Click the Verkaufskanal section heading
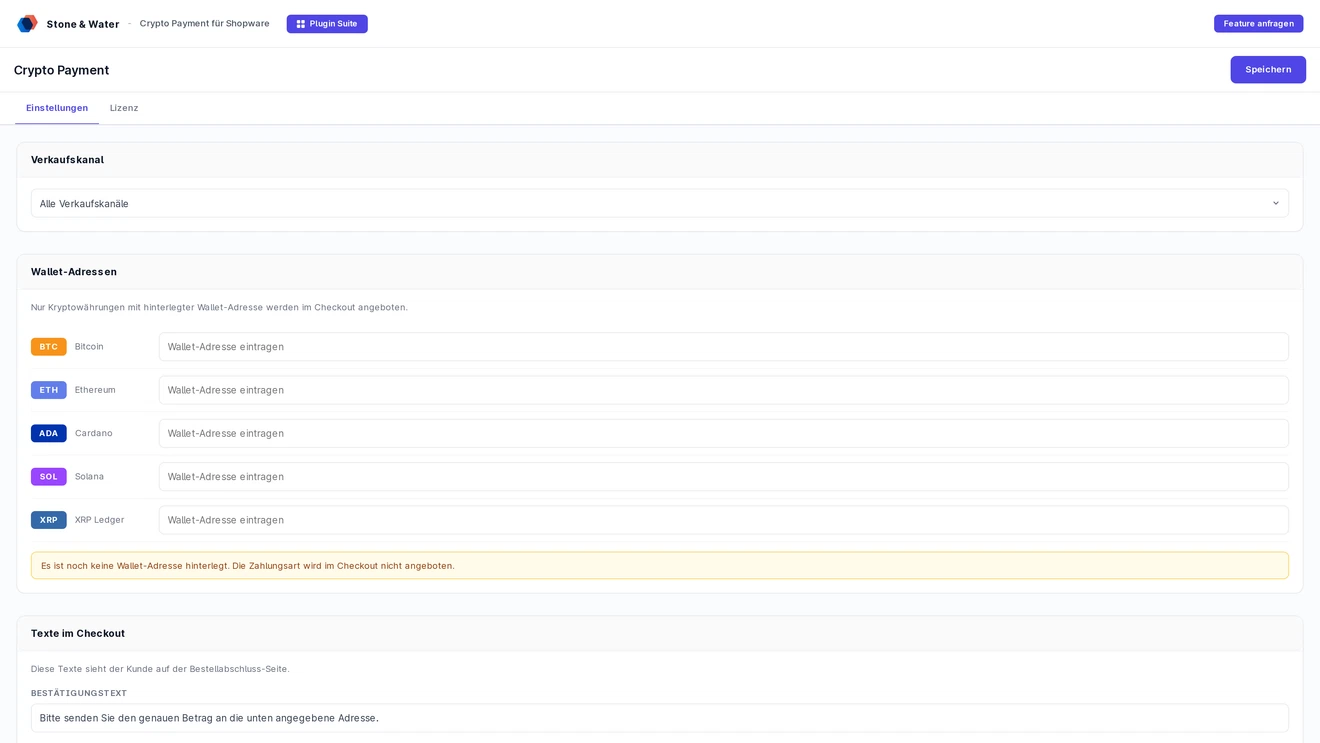1320x743 pixels. (x=67, y=160)
